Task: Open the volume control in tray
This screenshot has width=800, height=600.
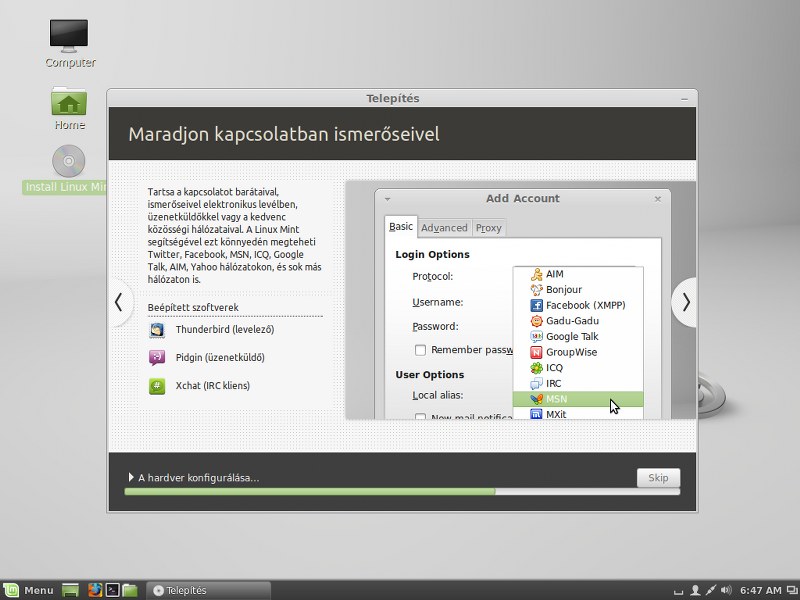Action: [727, 590]
